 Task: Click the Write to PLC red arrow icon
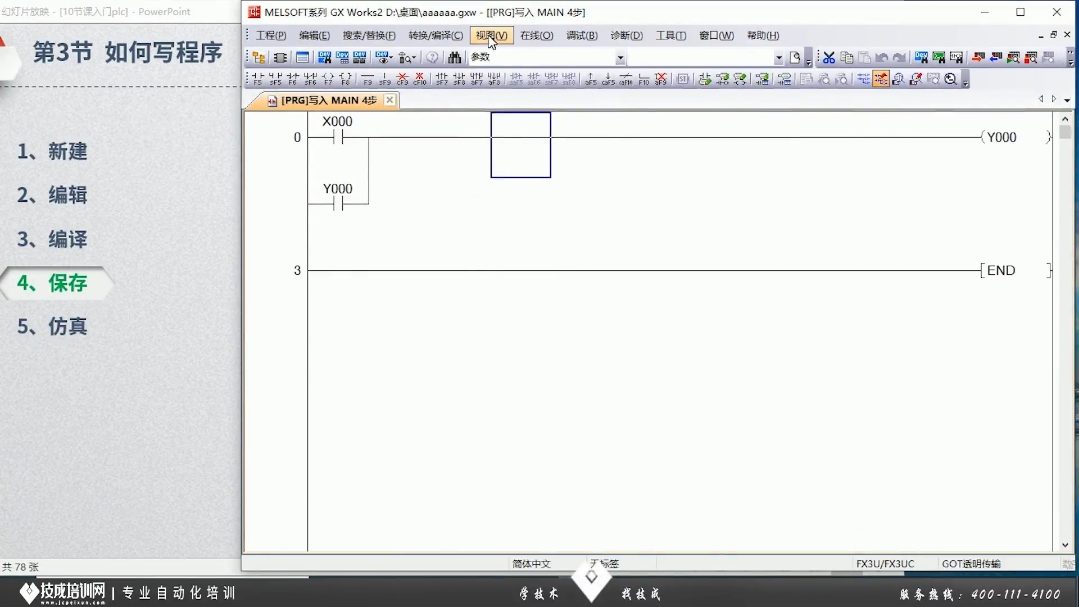[x=978, y=58]
